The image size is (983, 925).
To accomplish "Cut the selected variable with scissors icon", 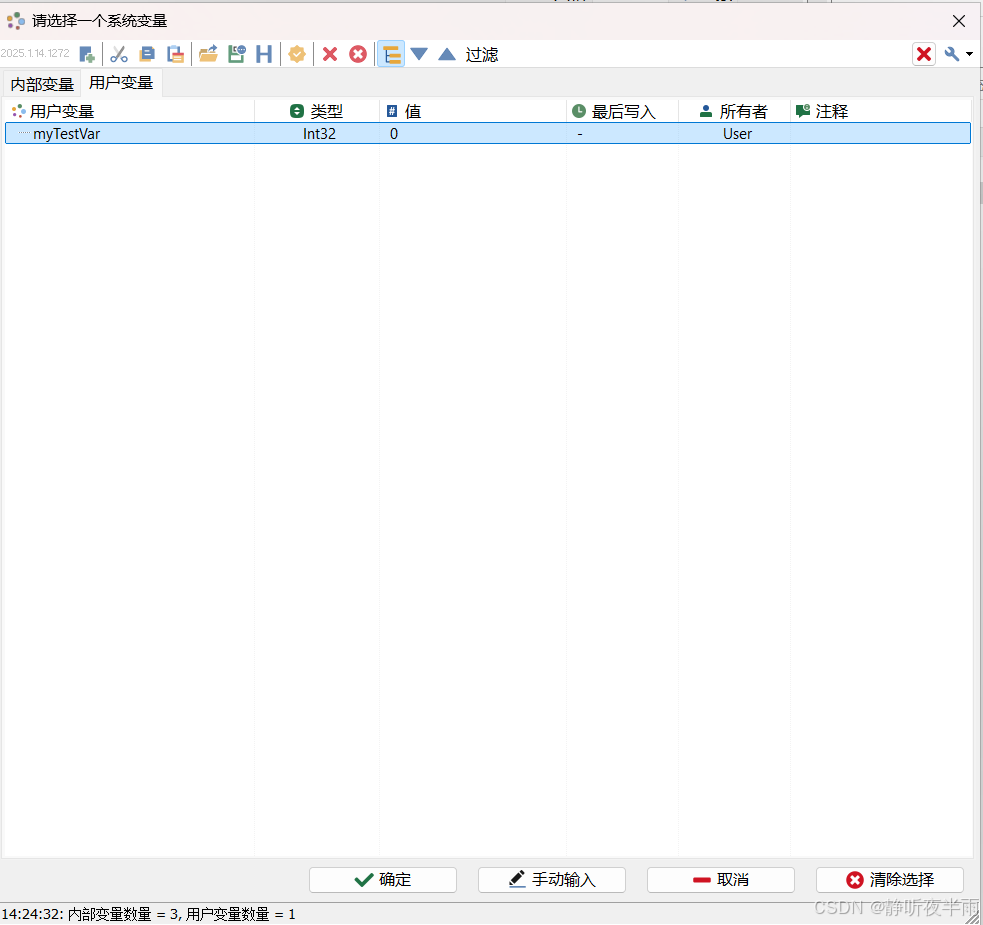I will coord(118,55).
